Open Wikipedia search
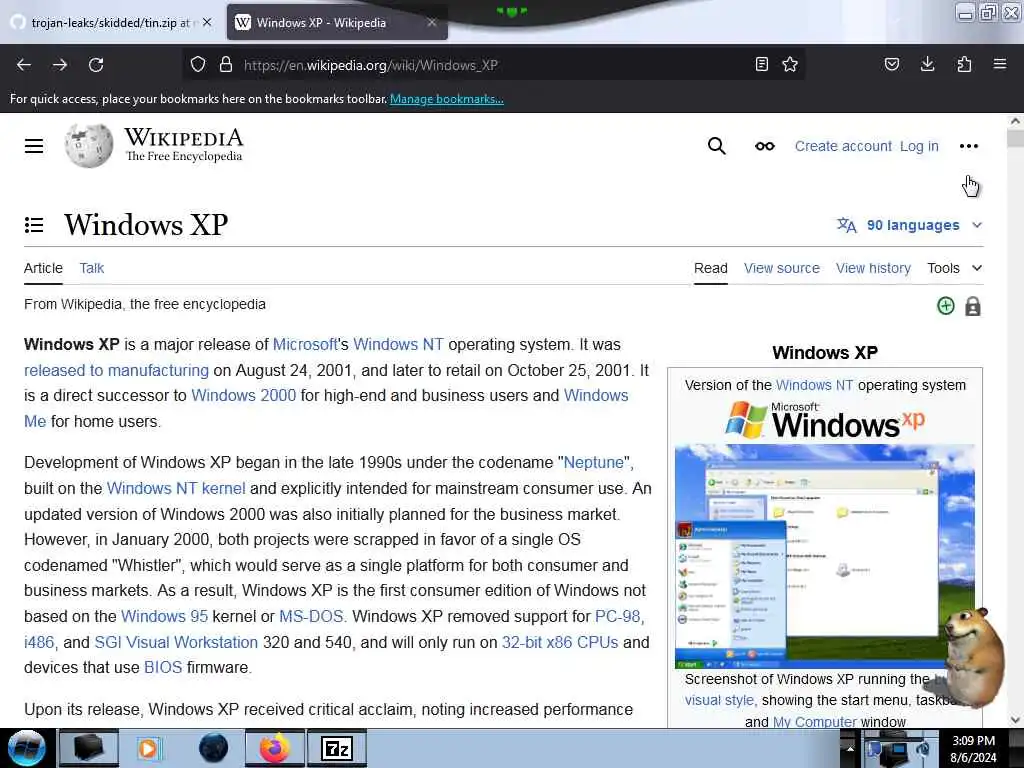This screenshot has height=768, width=1024. pos(716,146)
